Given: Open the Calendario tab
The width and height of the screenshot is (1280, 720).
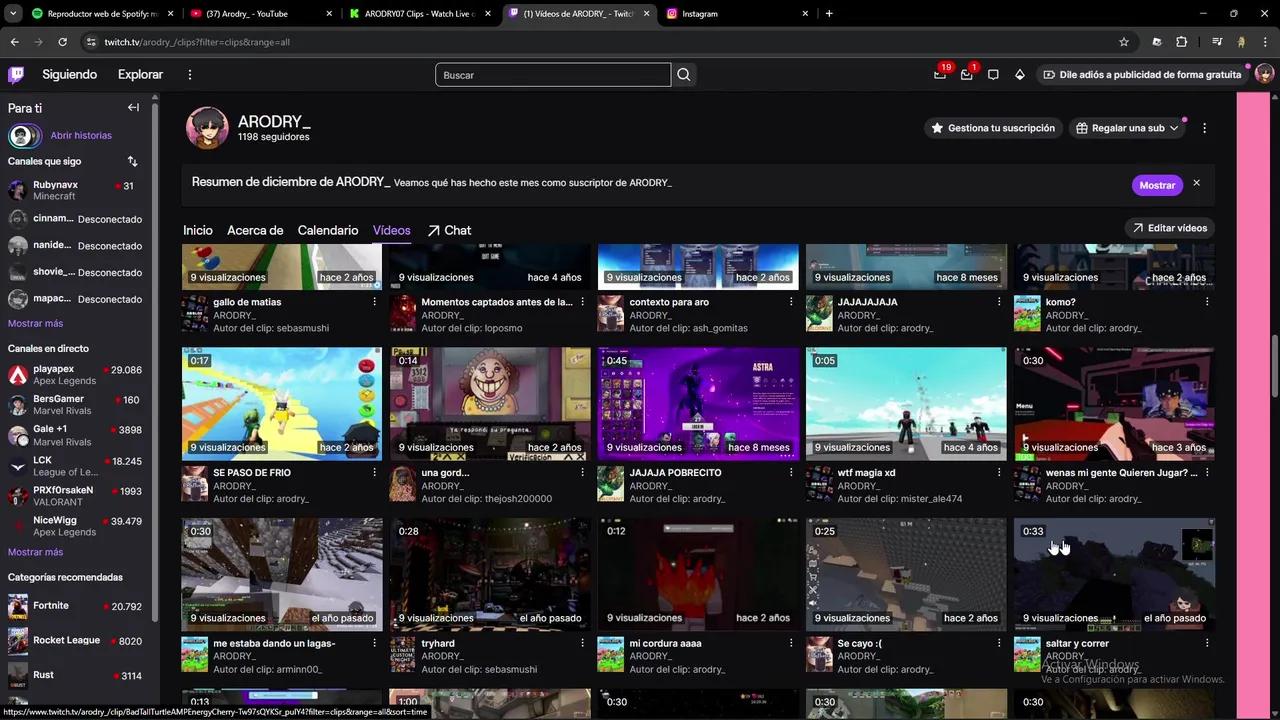Looking at the screenshot, I should 328,230.
